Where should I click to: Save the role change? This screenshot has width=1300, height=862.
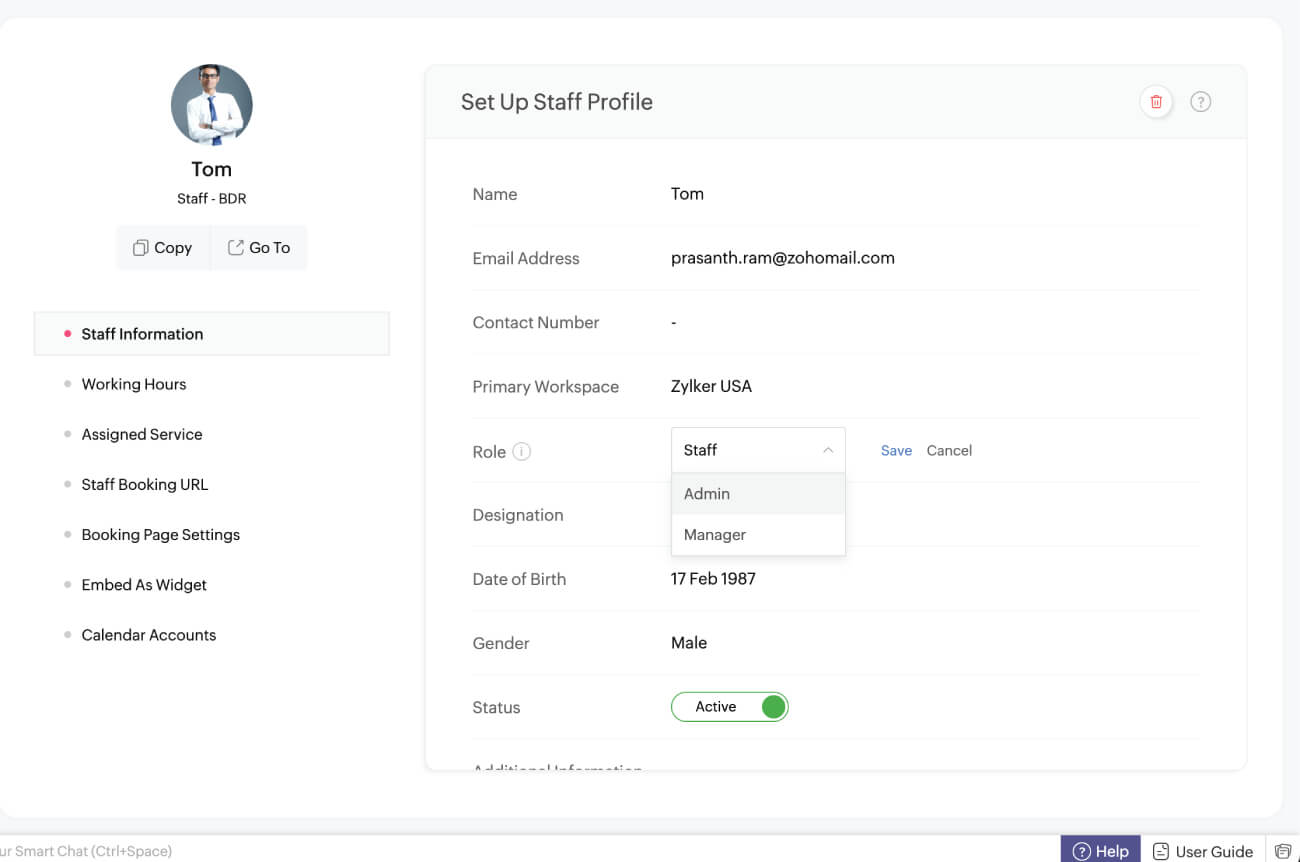[896, 451]
